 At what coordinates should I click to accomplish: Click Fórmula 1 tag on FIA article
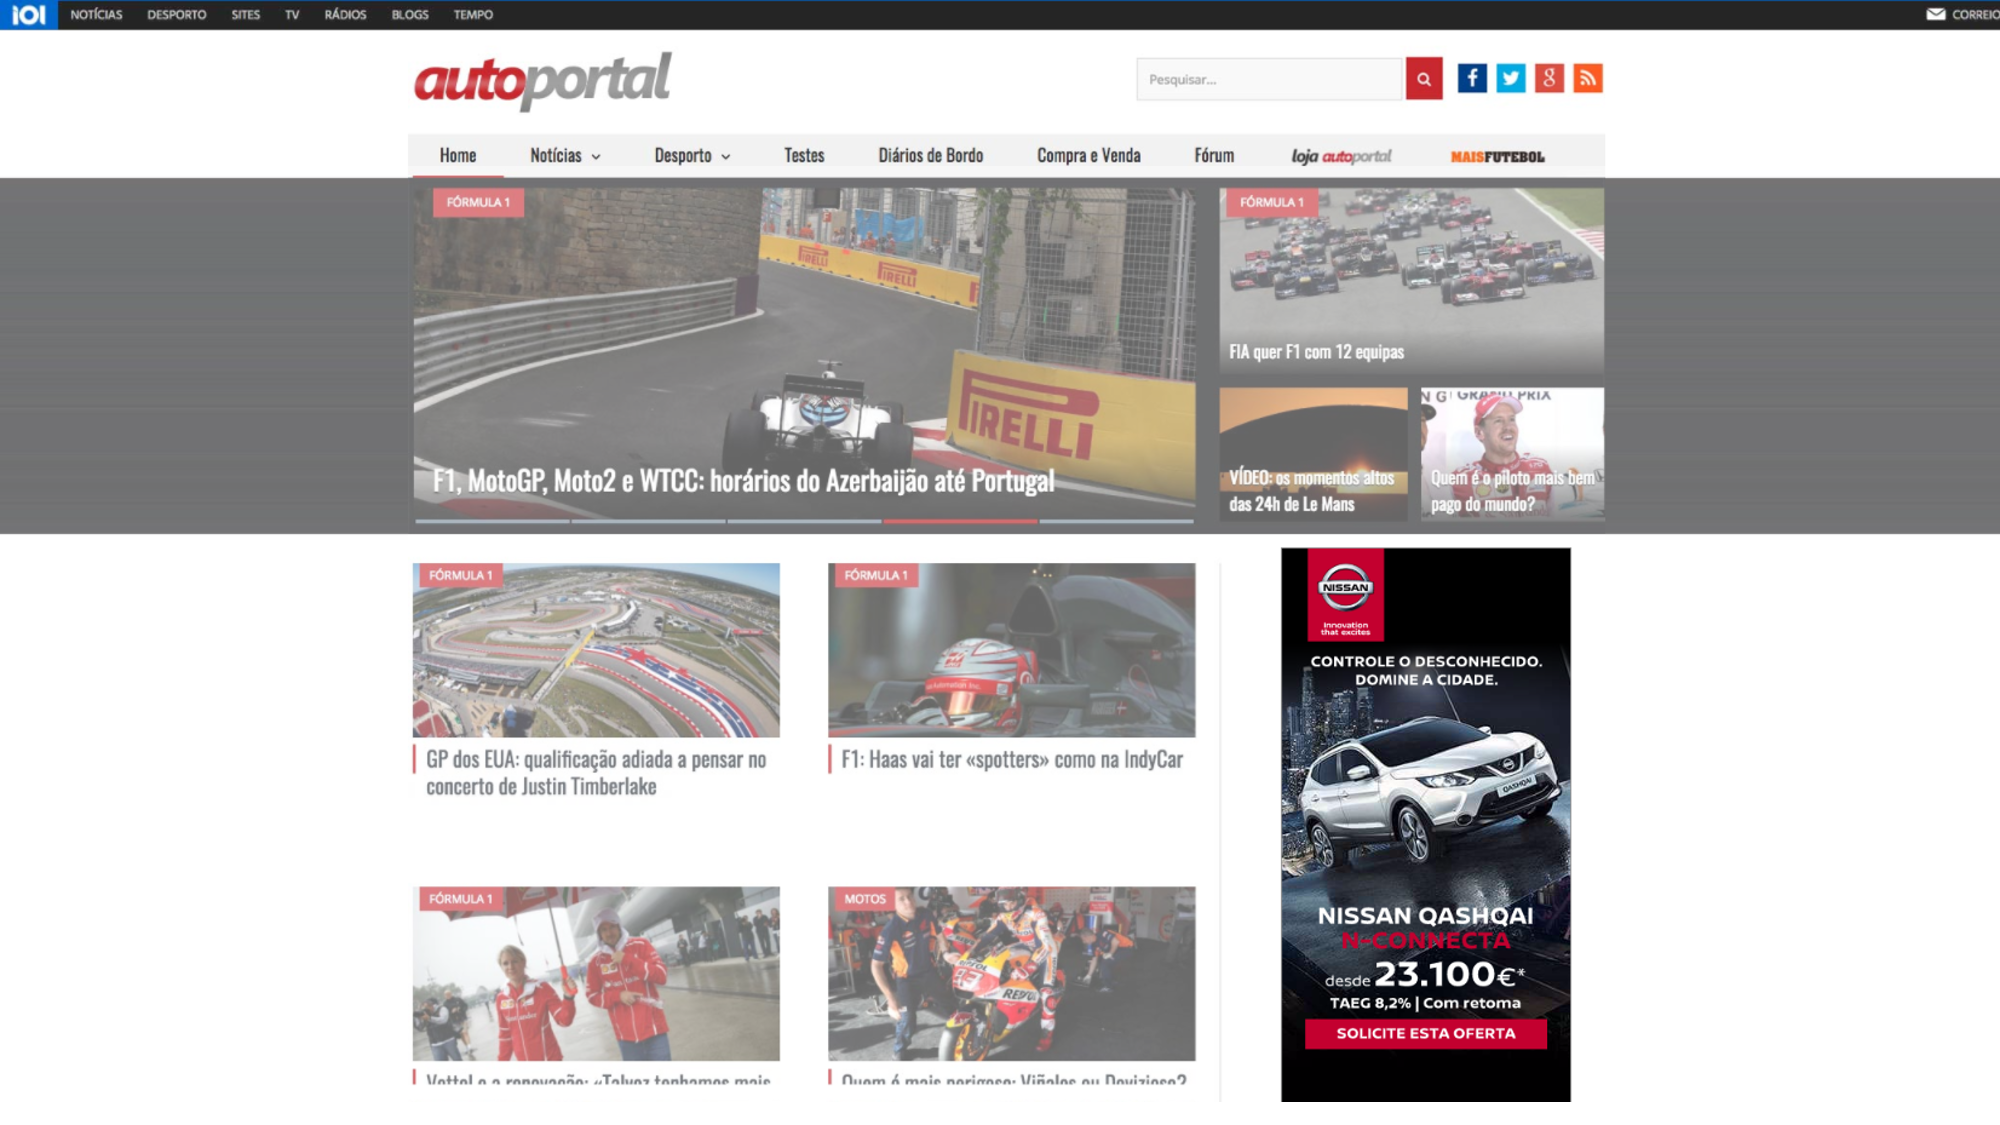pos(1272,202)
